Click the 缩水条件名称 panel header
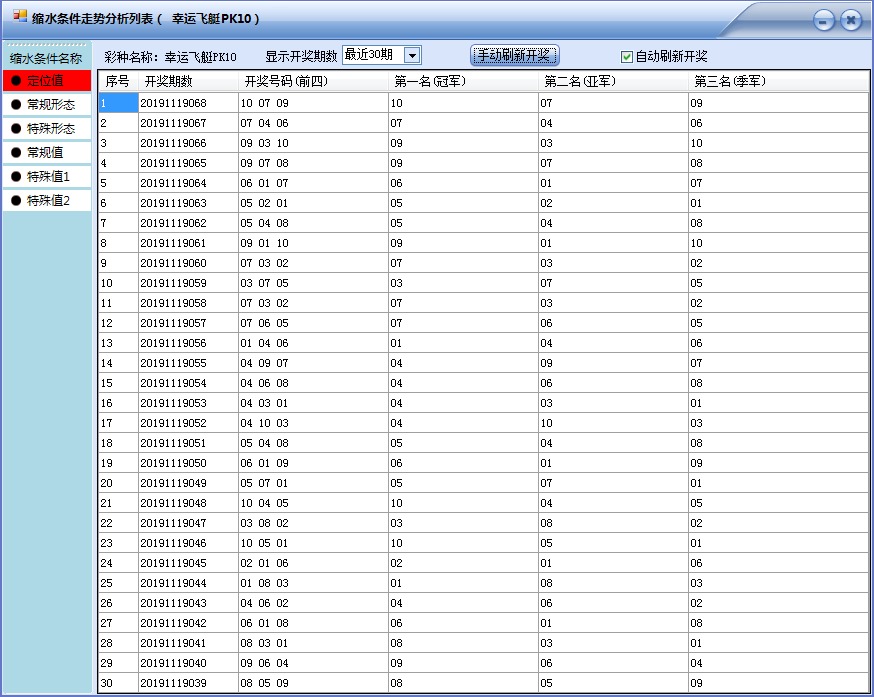The image size is (874, 697). [x=48, y=58]
